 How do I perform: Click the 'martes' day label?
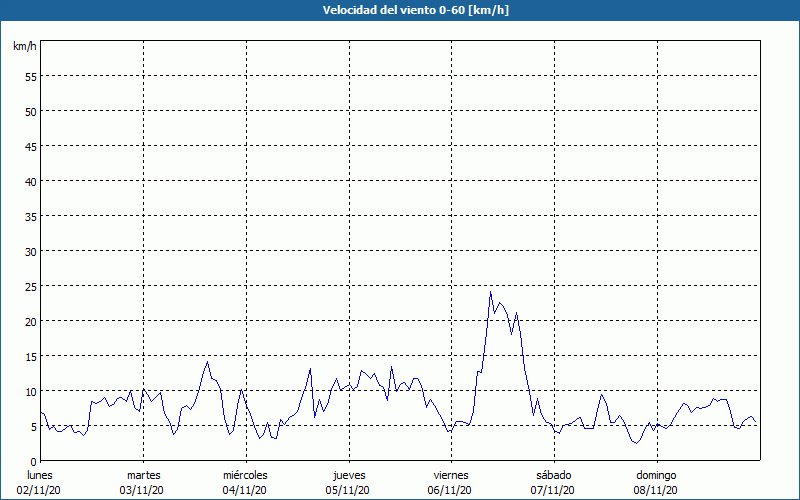click(144, 475)
